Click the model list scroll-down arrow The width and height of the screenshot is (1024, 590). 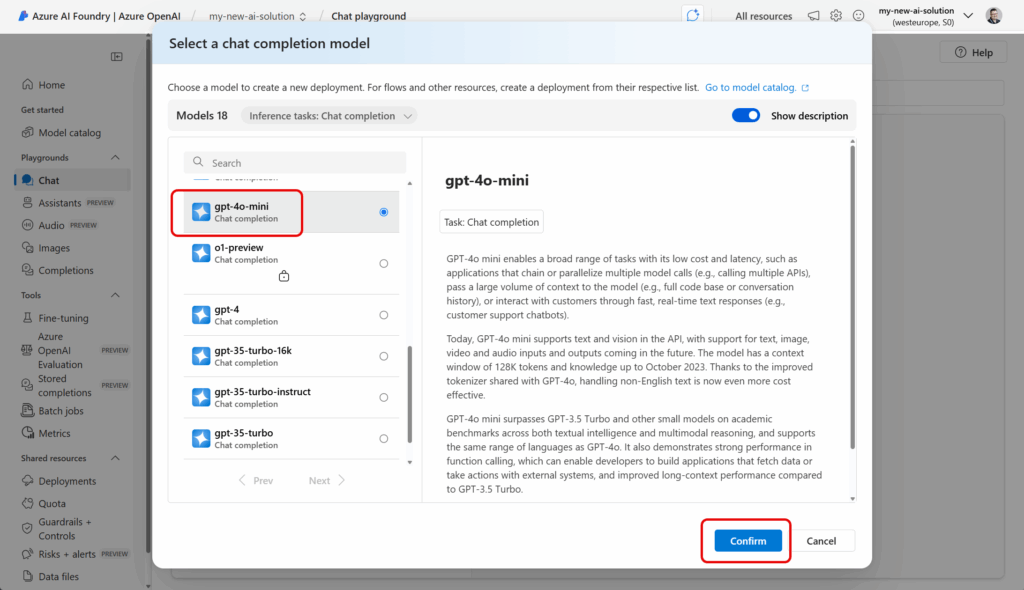[410, 462]
